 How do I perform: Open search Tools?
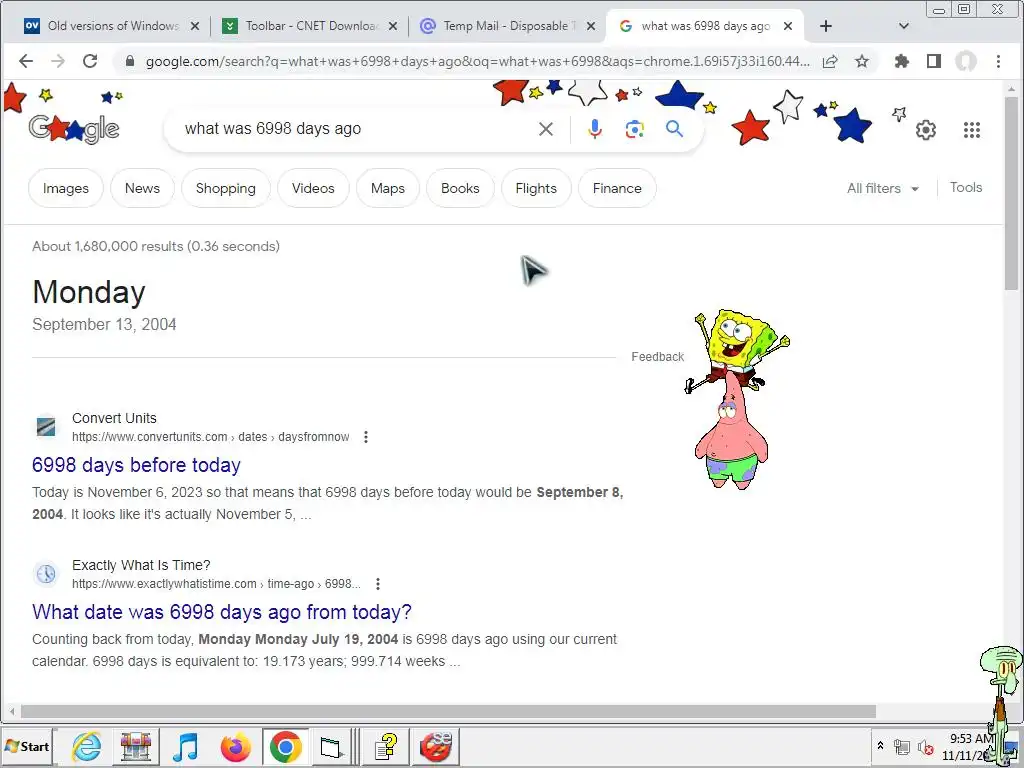point(966,187)
